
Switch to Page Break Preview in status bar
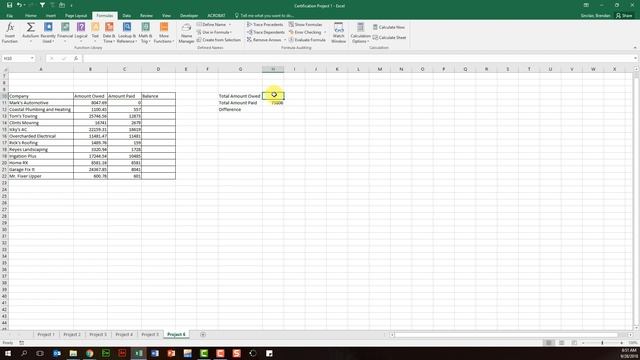(x=574, y=343)
